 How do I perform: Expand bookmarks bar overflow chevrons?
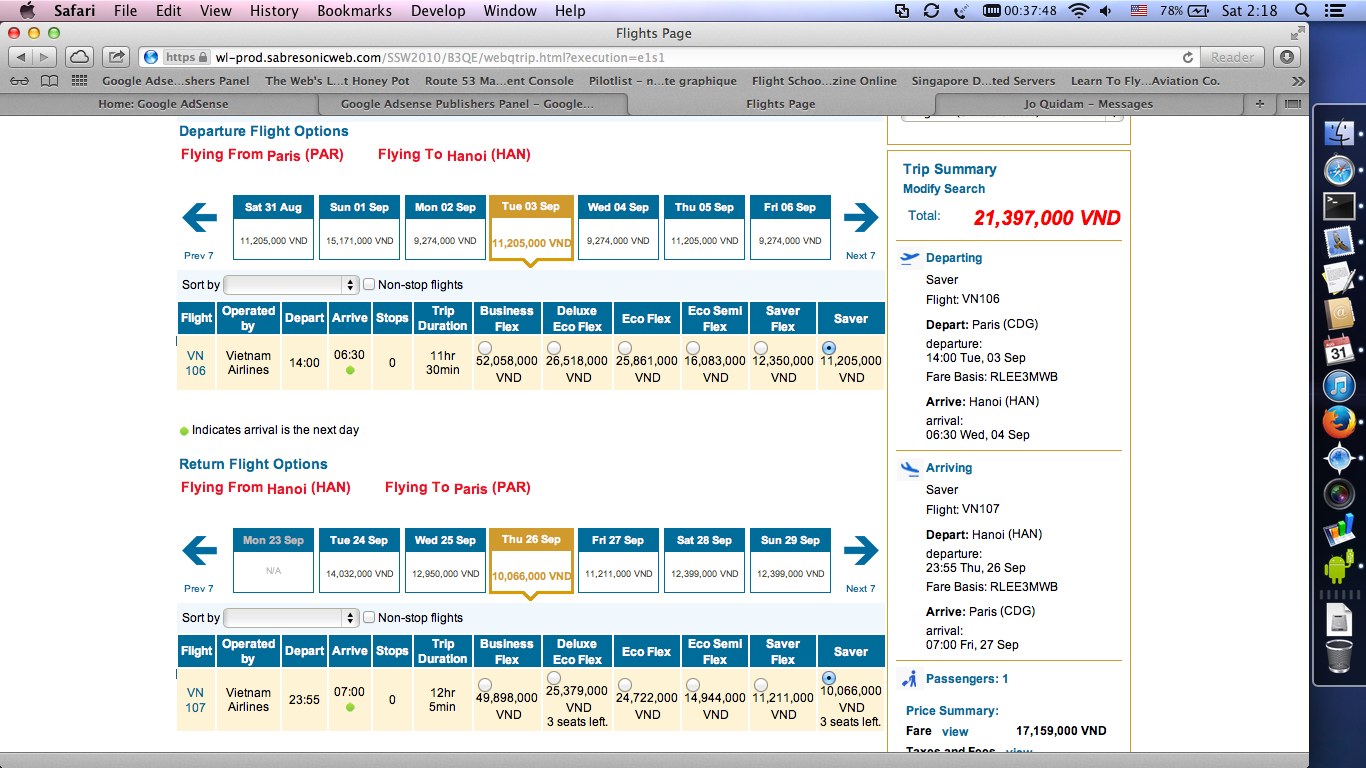tap(1298, 81)
